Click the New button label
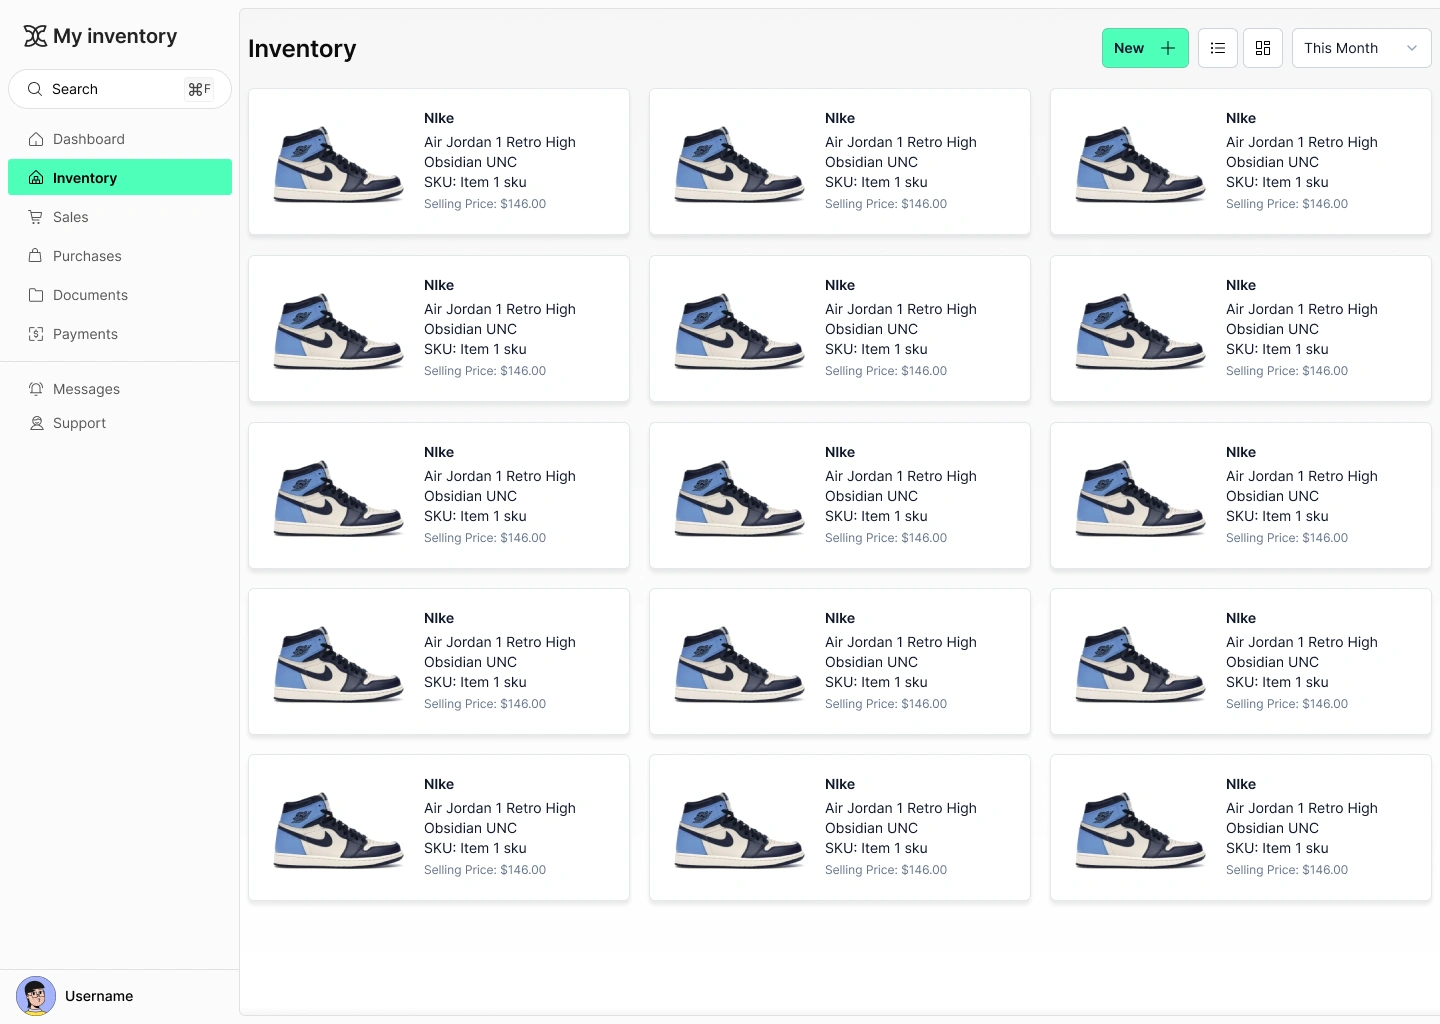Screen dimensions: 1440x1024 [x=1129, y=48]
